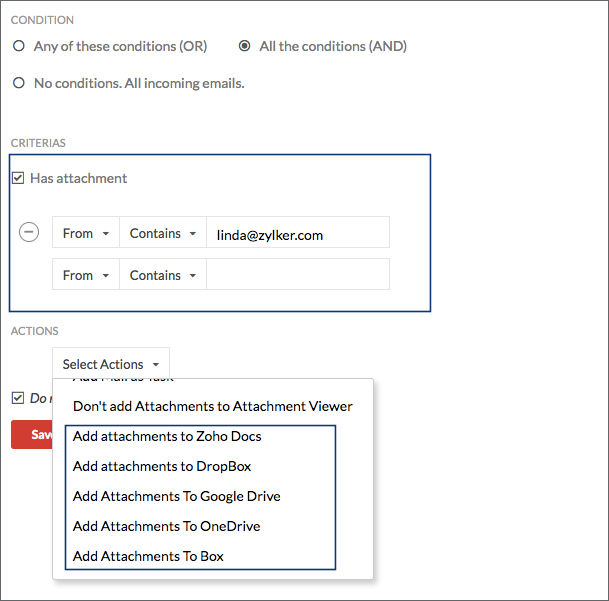This screenshot has width=609, height=601.
Task: Click the minus icon to remove criteria row
Action: (x=30, y=232)
